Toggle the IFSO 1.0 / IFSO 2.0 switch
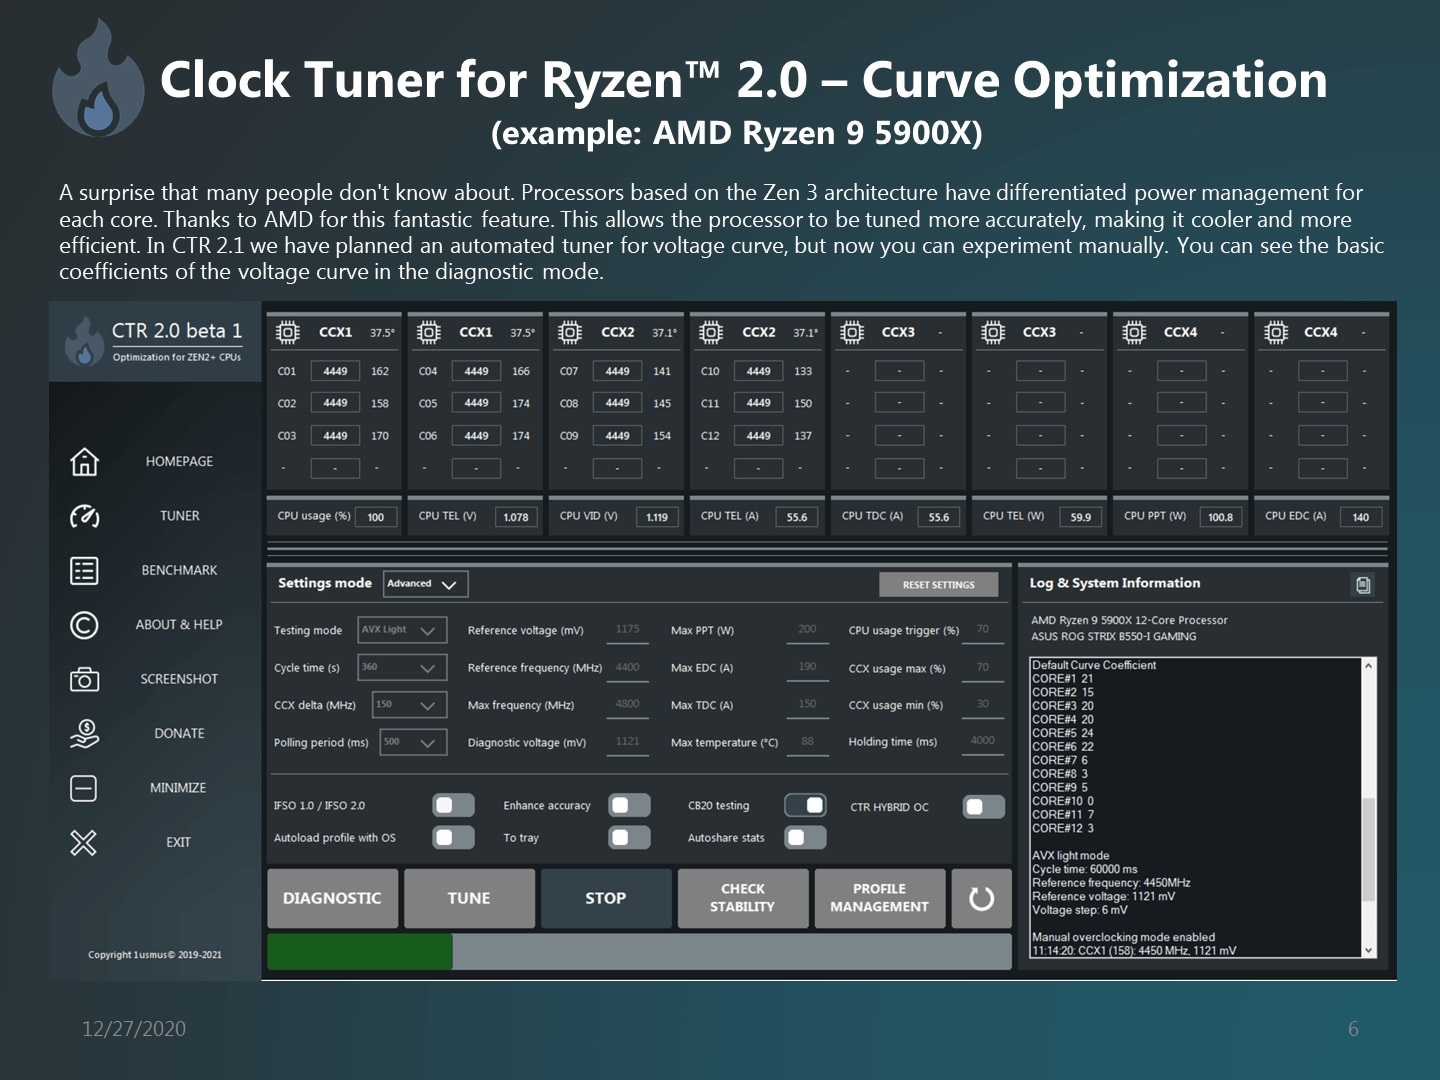 (x=453, y=805)
